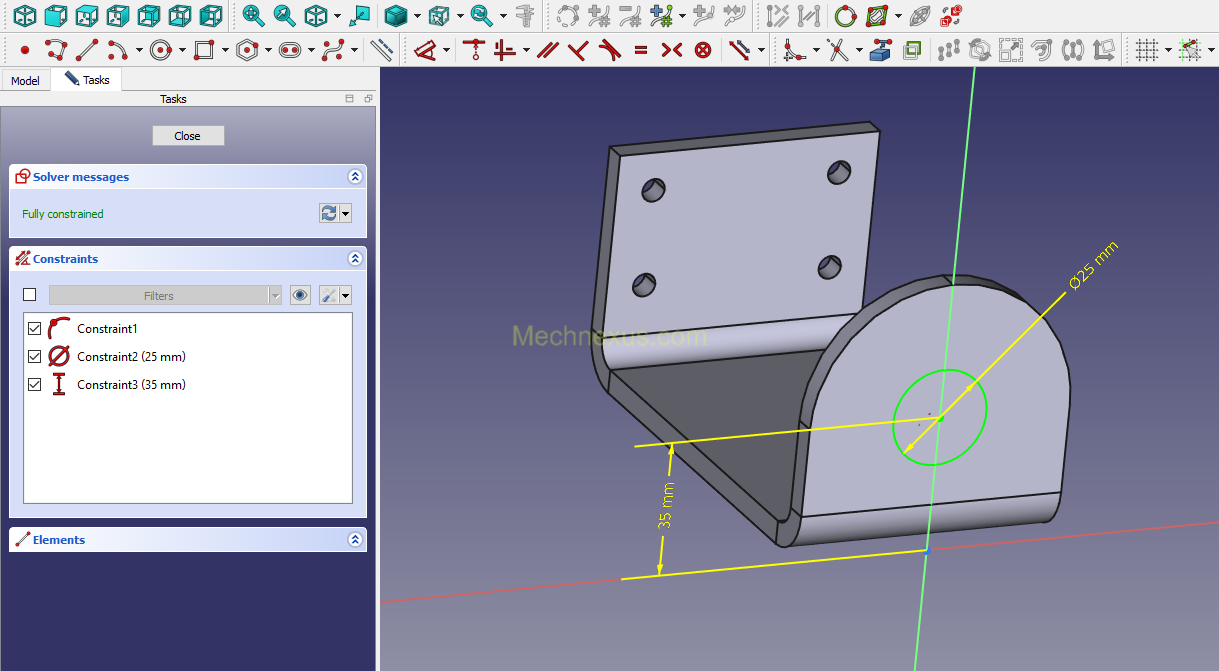This screenshot has height=671, width=1219.
Task: Select the Create Polyline tool
Action: click(56, 49)
